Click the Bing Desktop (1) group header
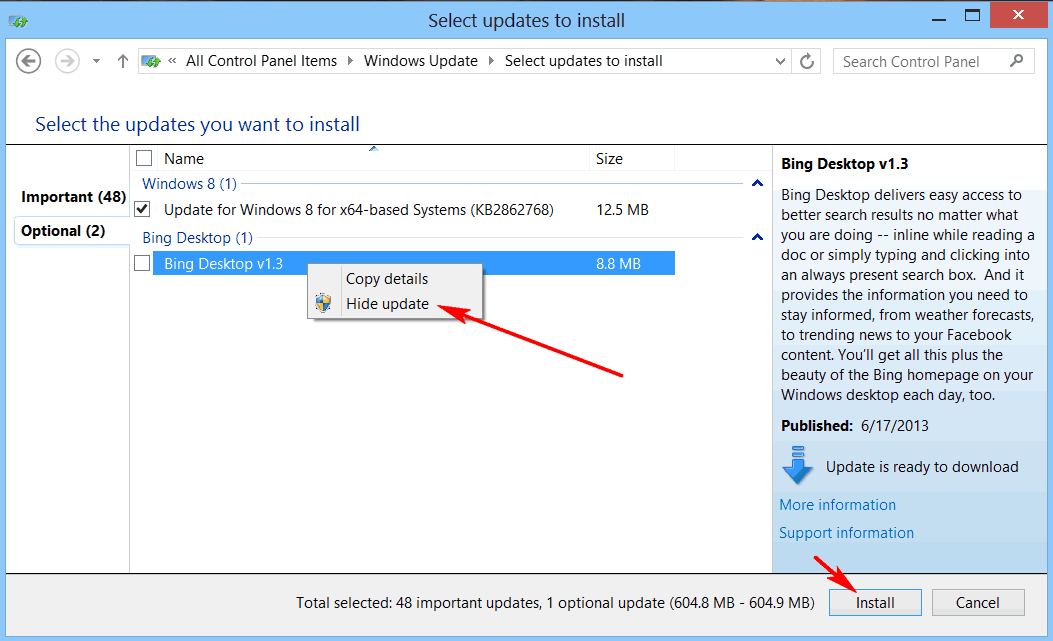This screenshot has height=641, width=1053. 197,238
